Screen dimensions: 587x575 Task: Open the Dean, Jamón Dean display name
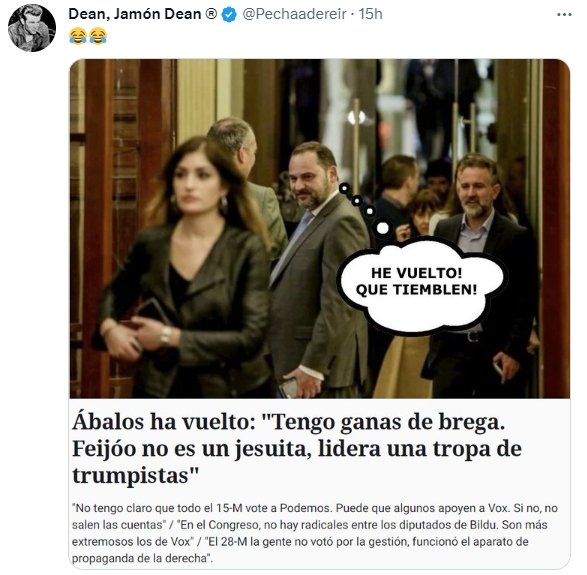click(x=135, y=14)
